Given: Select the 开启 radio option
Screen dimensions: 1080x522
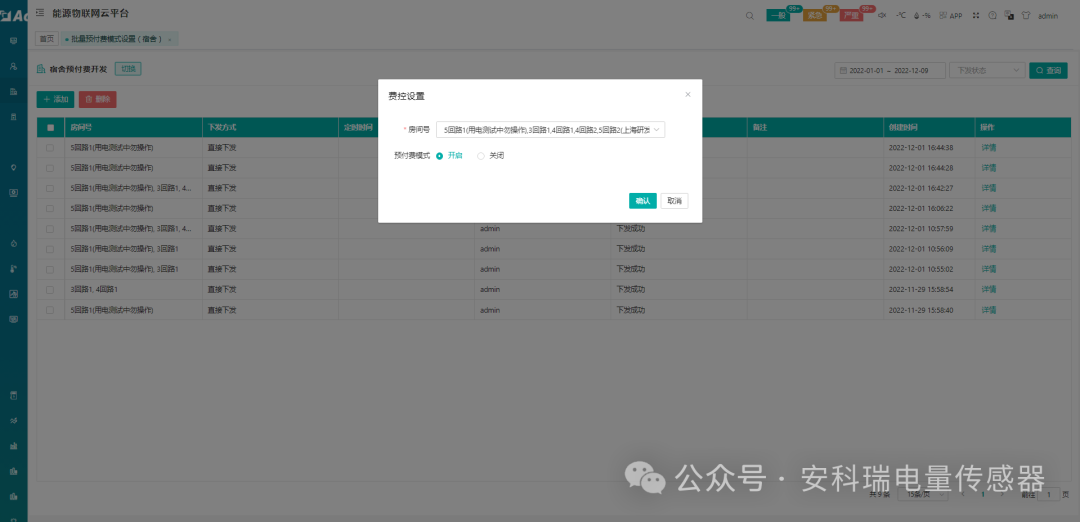Looking at the screenshot, I should pos(450,156).
